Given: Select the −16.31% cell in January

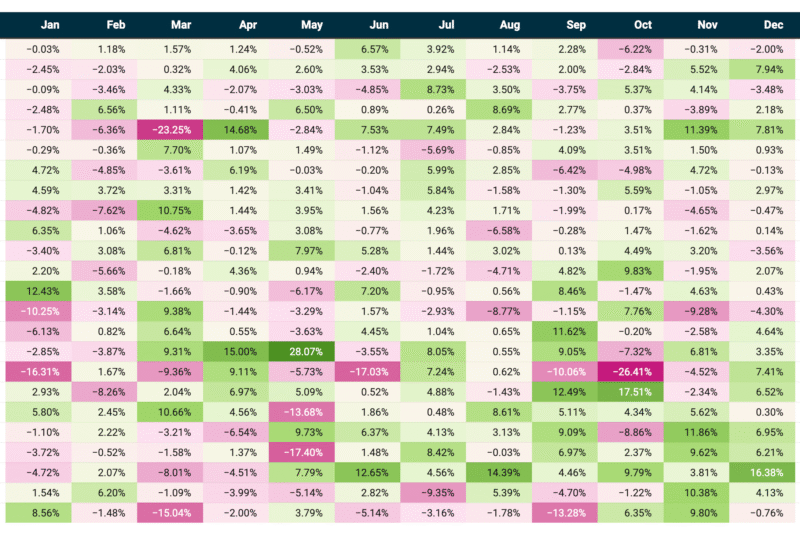Looking at the screenshot, I should (x=42, y=372).
